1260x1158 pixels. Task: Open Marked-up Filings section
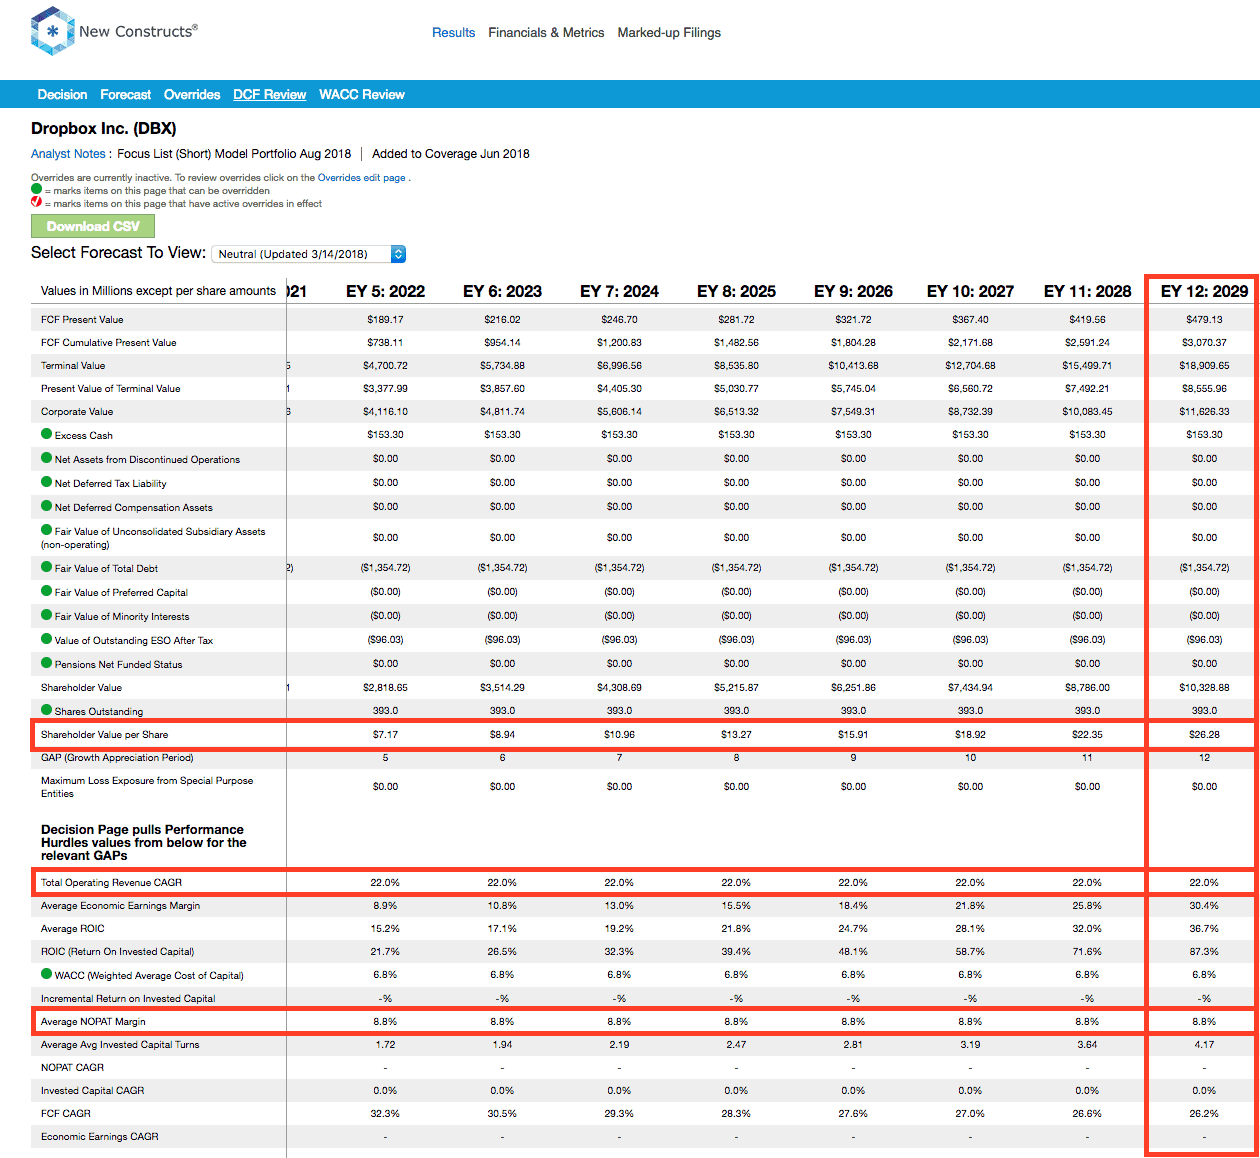669,33
